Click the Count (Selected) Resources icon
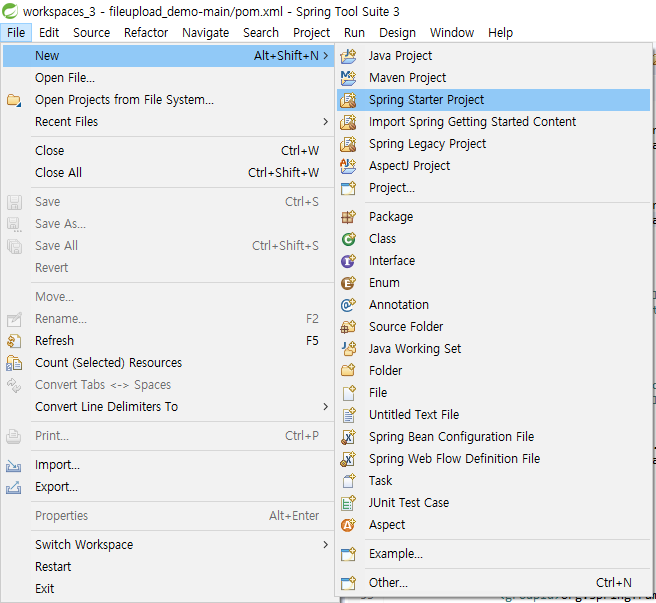 14,363
